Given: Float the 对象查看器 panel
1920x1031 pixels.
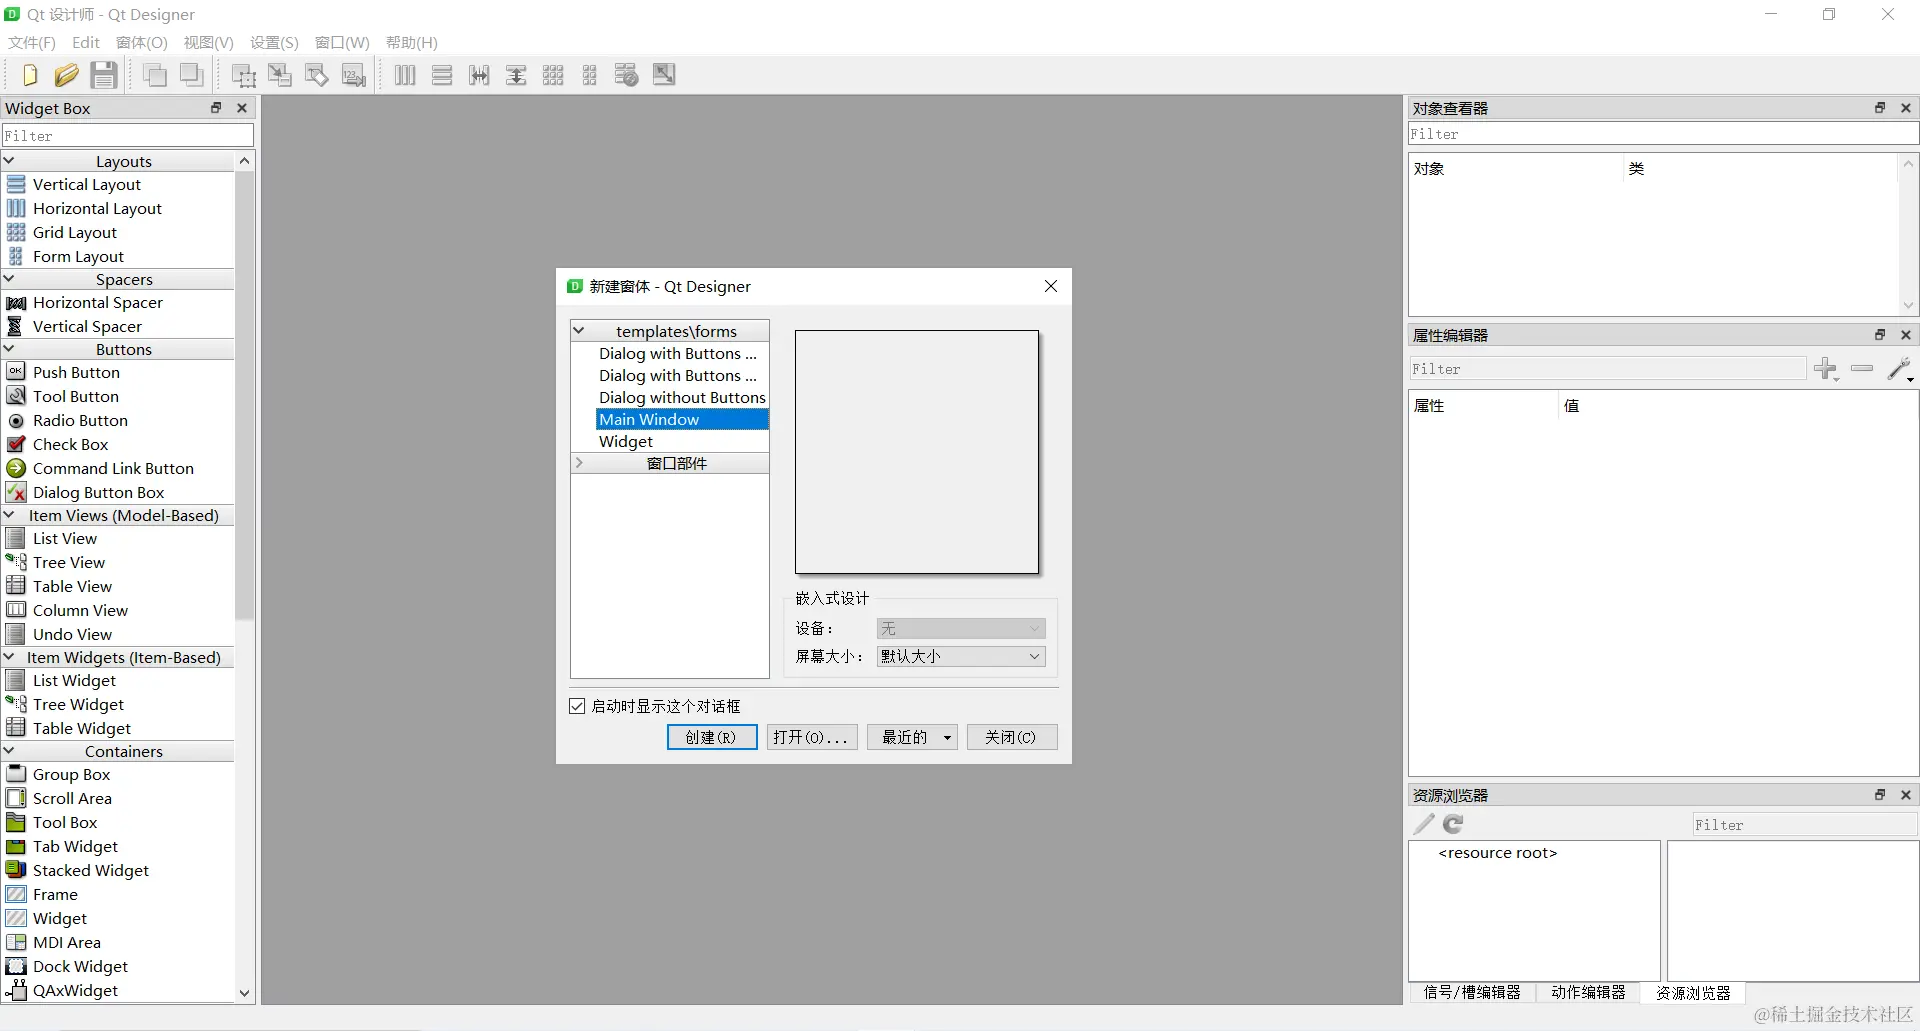Looking at the screenshot, I should coord(1880,108).
